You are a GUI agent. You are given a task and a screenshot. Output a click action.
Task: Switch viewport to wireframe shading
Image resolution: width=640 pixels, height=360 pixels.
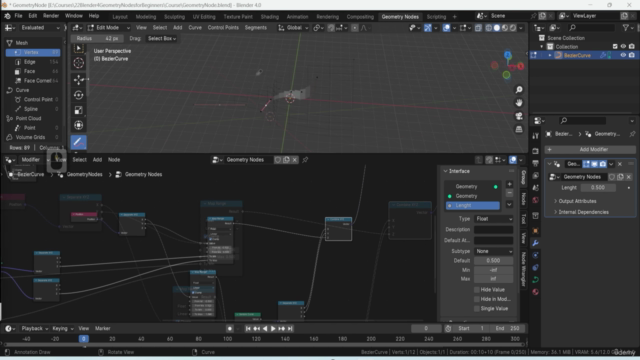(x=489, y=28)
